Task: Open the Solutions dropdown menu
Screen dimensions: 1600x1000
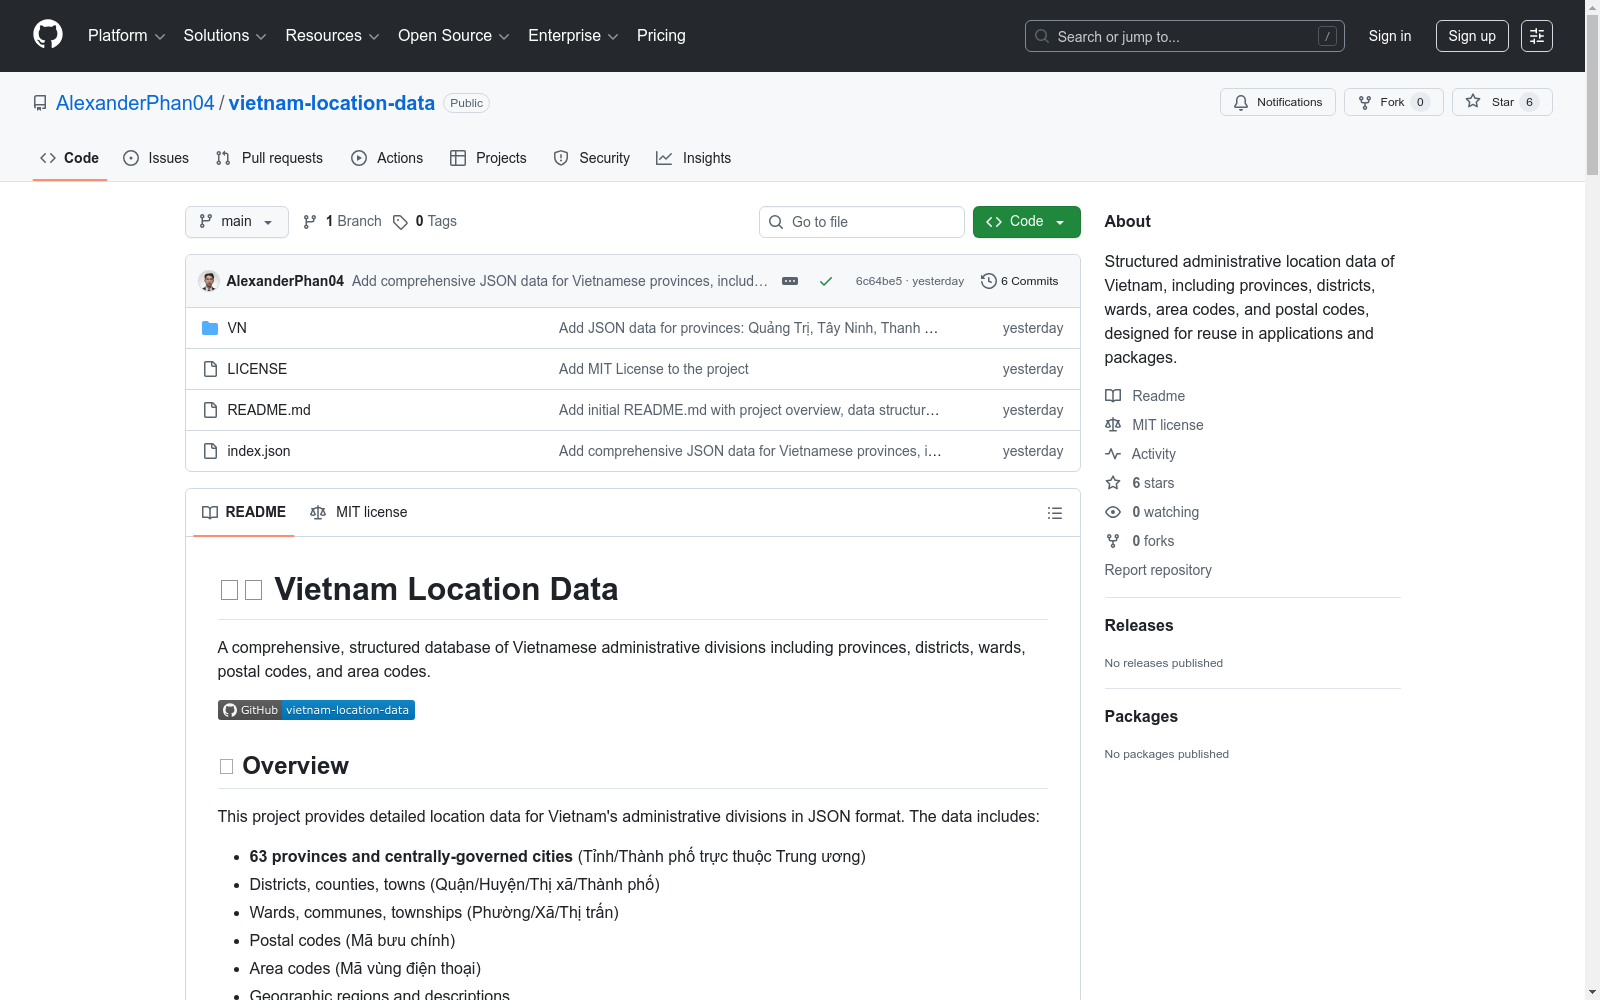Action: point(225,36)
